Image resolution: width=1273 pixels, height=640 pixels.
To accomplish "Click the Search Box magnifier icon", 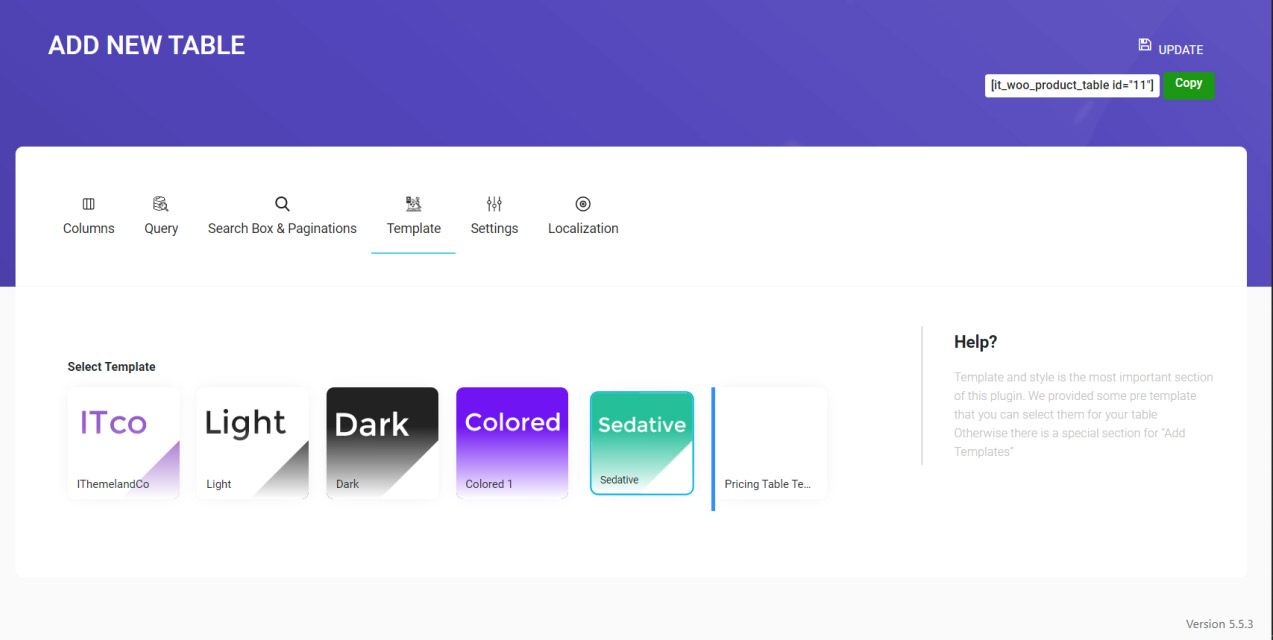I will click(x=282, y=204).
